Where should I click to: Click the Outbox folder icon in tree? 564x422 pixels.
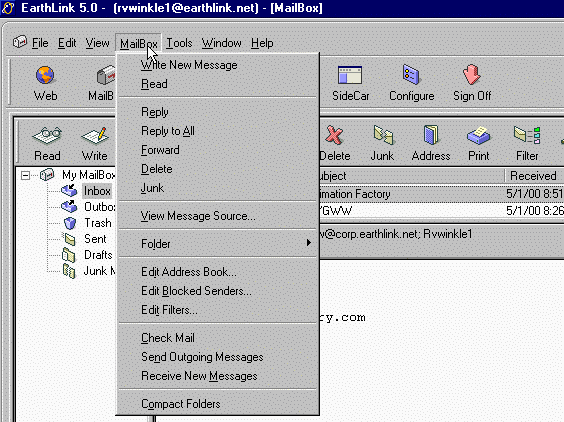[x=69, y=207]
